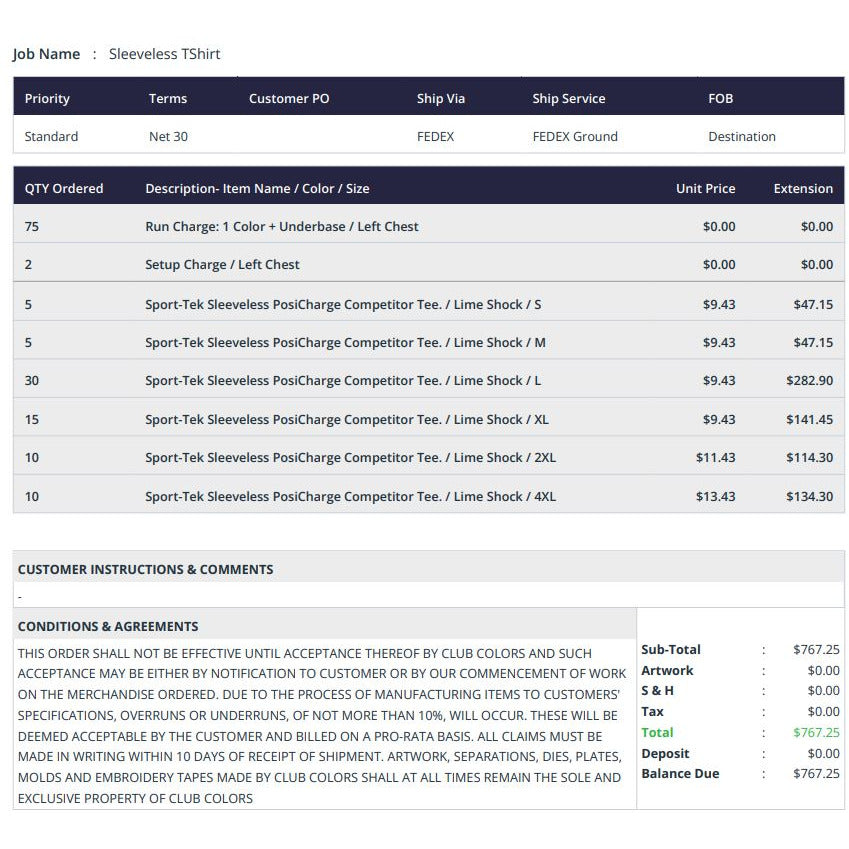849x849 pixels.
Task: Click the $282.90 extension amount
Action: coord(809,381)
